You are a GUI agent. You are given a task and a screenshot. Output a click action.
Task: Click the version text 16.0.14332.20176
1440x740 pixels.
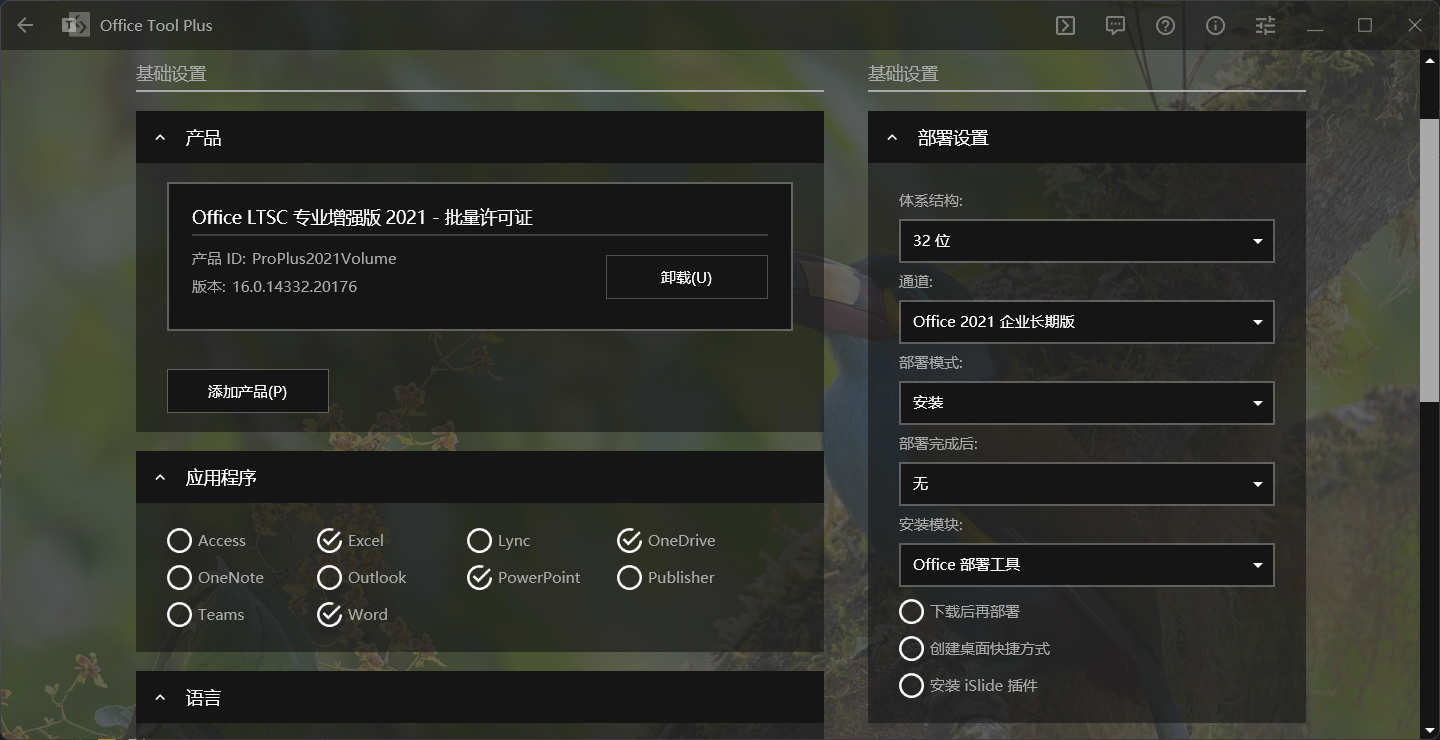pyautogui.click(x=294, y=286)
